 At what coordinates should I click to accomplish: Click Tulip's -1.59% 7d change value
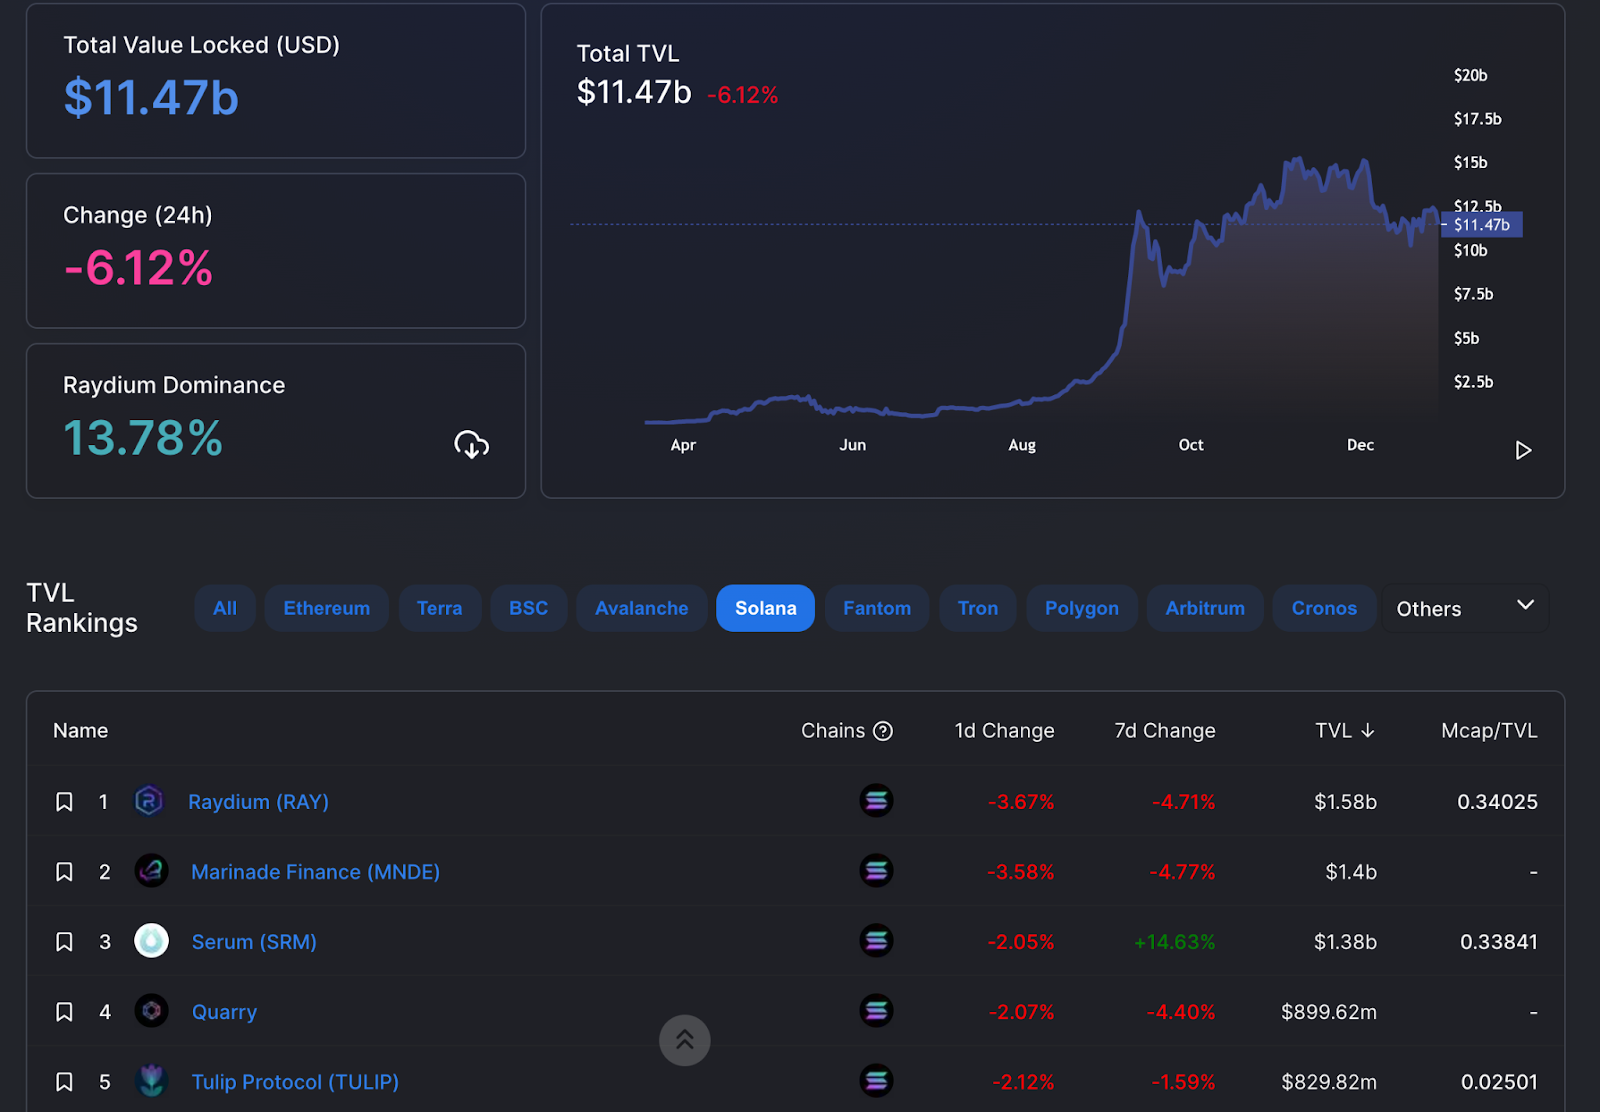click(x=1183, y=1082)
